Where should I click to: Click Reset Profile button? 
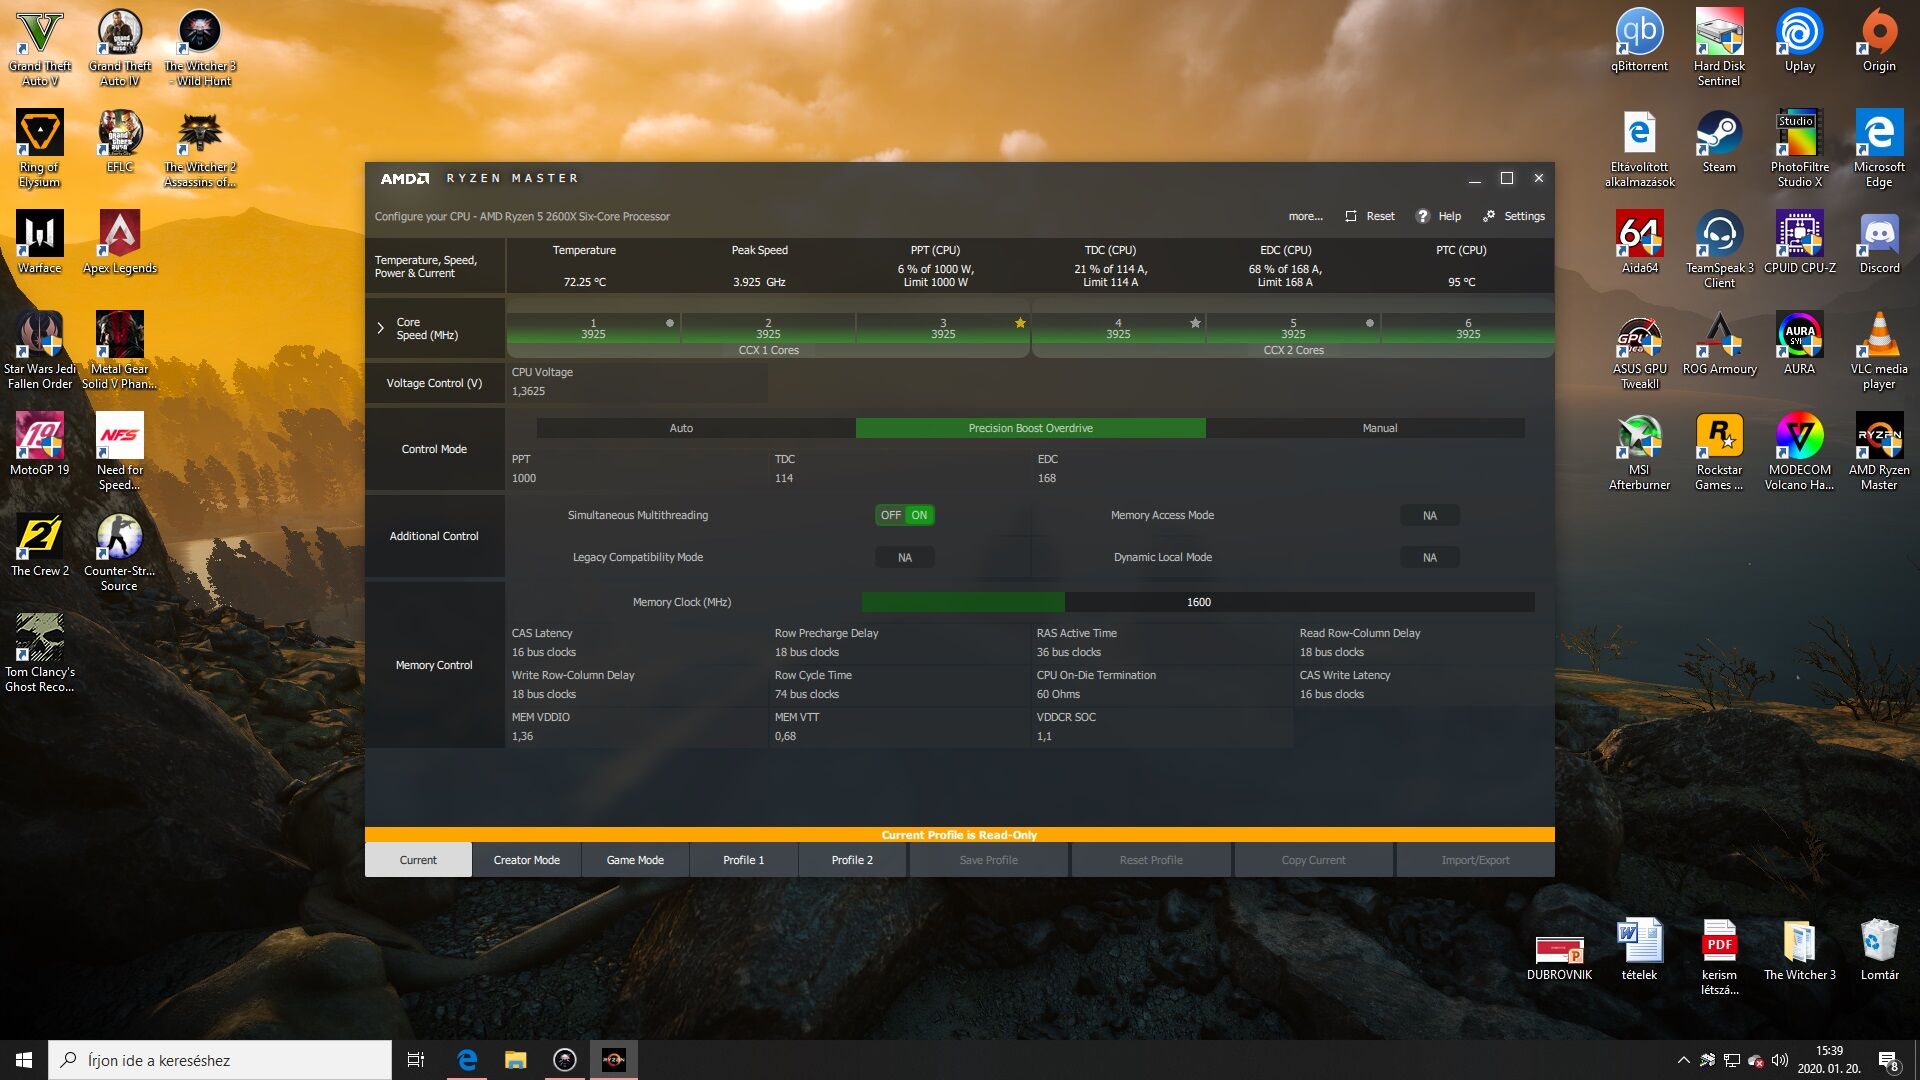1151,860
